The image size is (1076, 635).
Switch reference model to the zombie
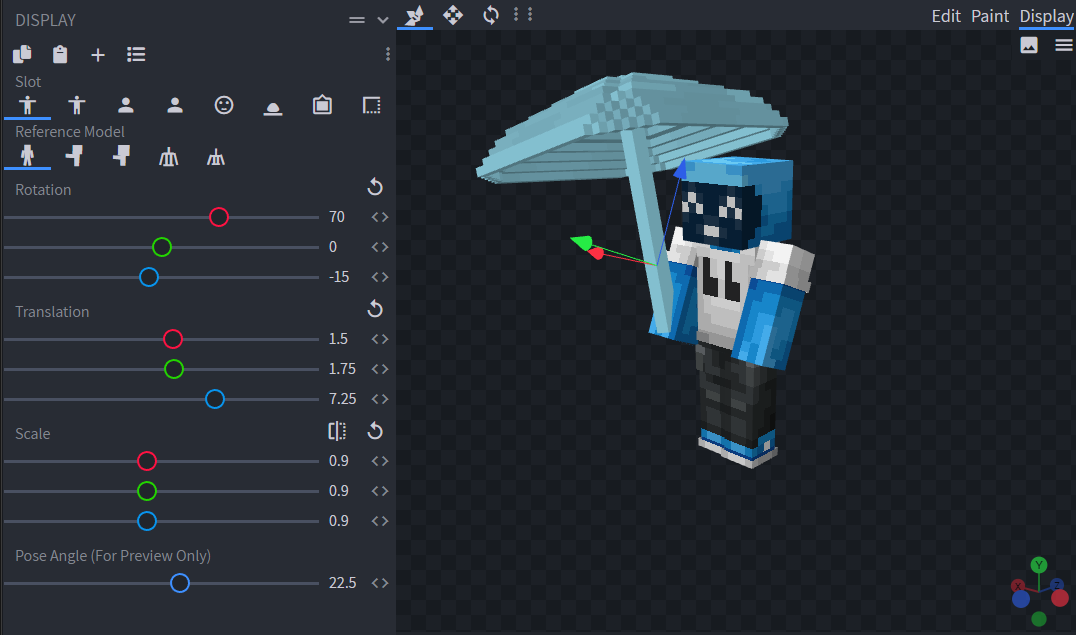click(76, 155)
